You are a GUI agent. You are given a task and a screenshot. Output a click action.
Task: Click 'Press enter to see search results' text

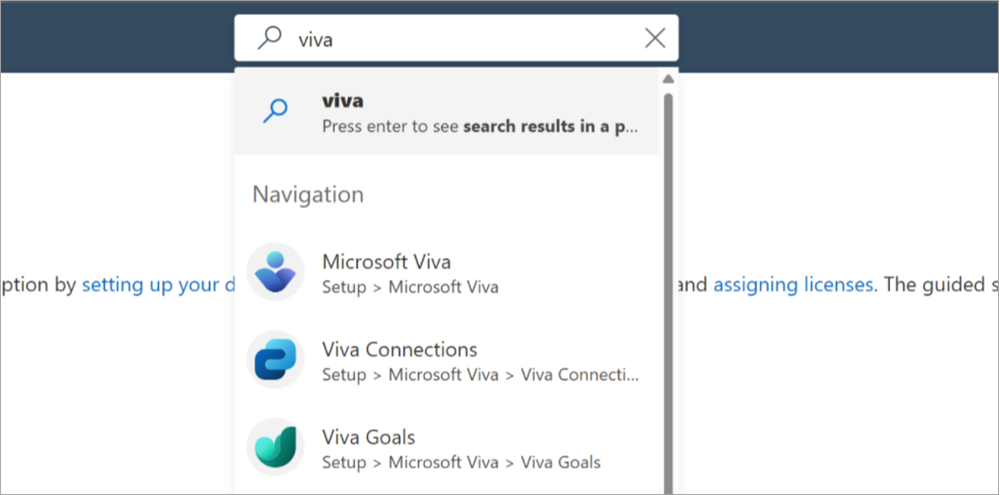pyautogui.click(x=480, y=126)
